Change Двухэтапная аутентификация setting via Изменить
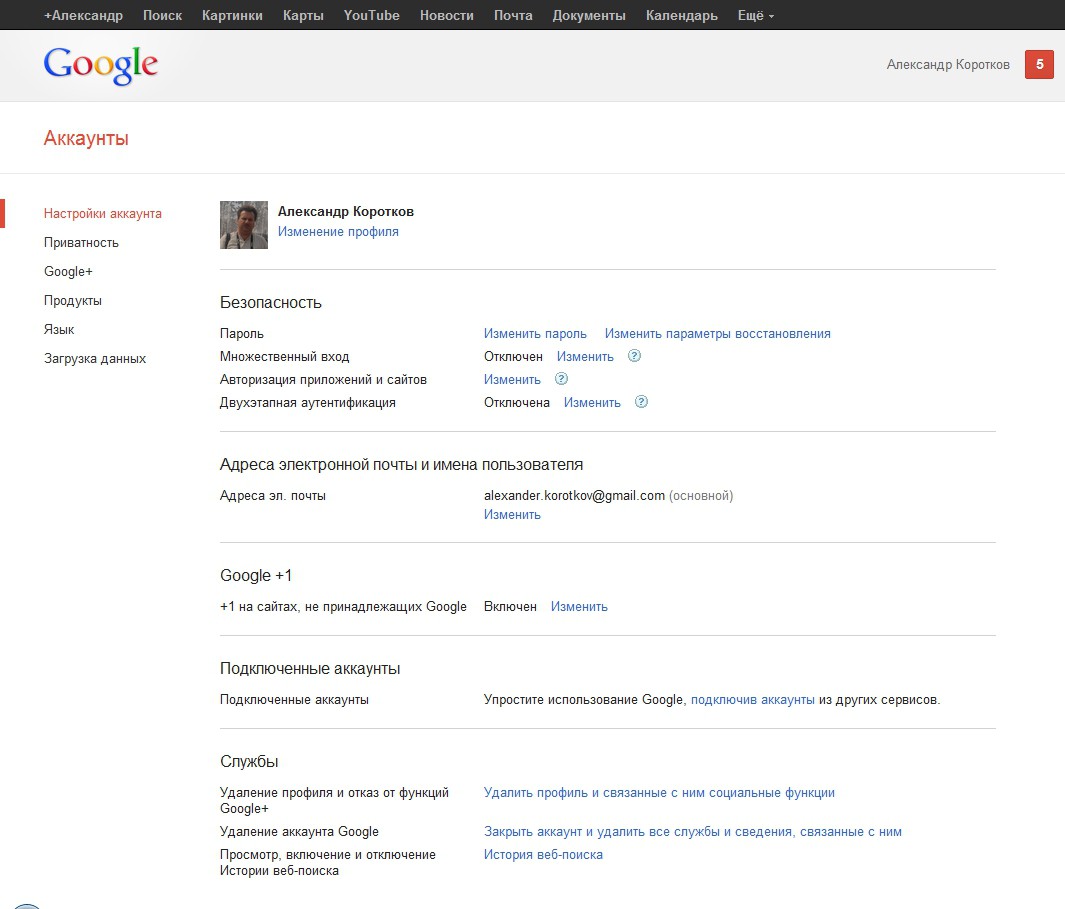The image size is (1065, 909). (x=592, y=403)
